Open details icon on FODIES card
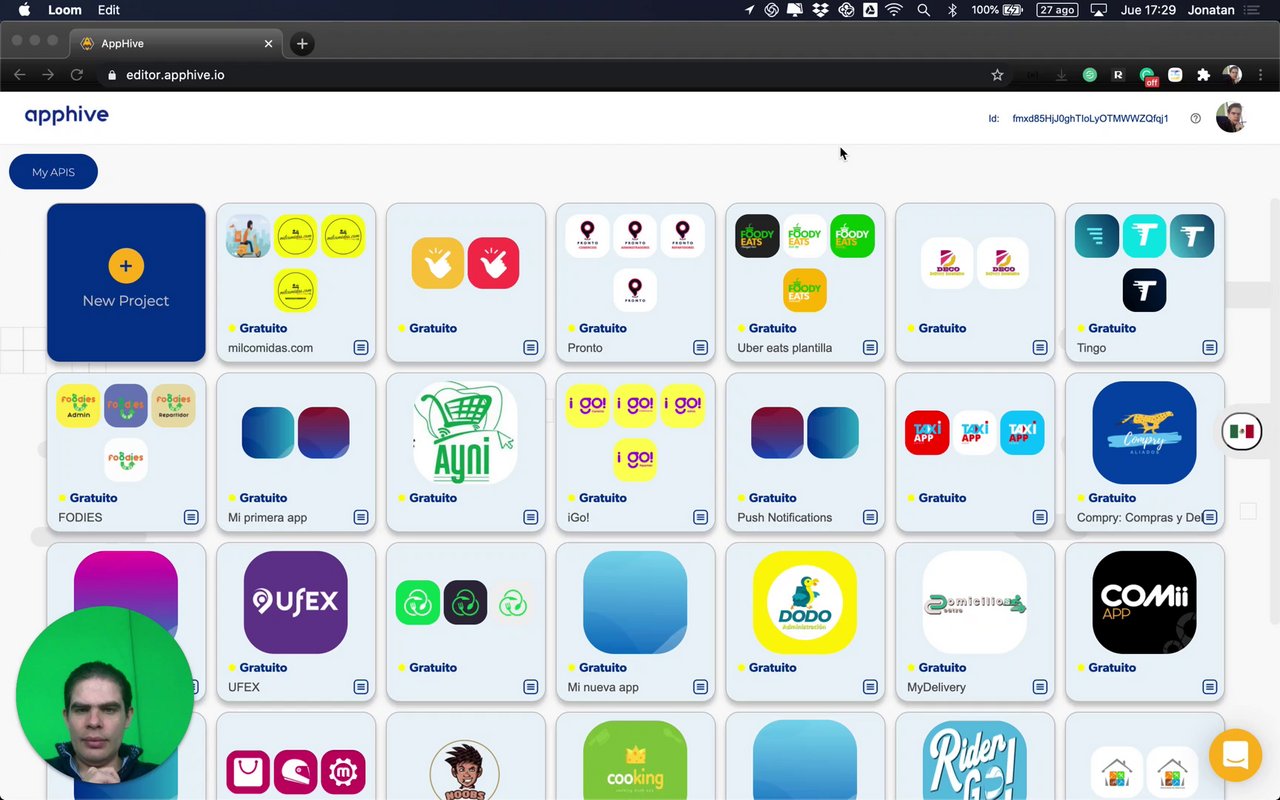This screenshot has width=1280, height=800. [191, 517]
